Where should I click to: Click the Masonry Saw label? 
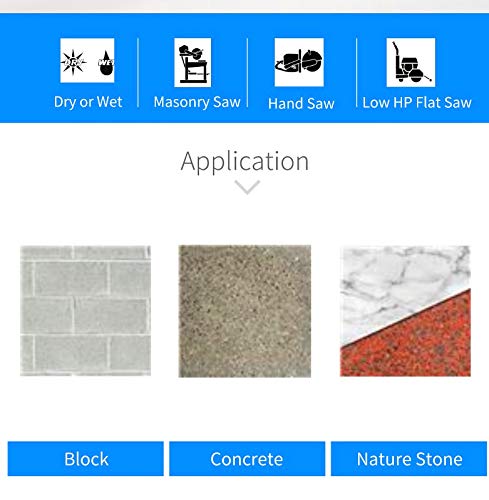[197, 102]
